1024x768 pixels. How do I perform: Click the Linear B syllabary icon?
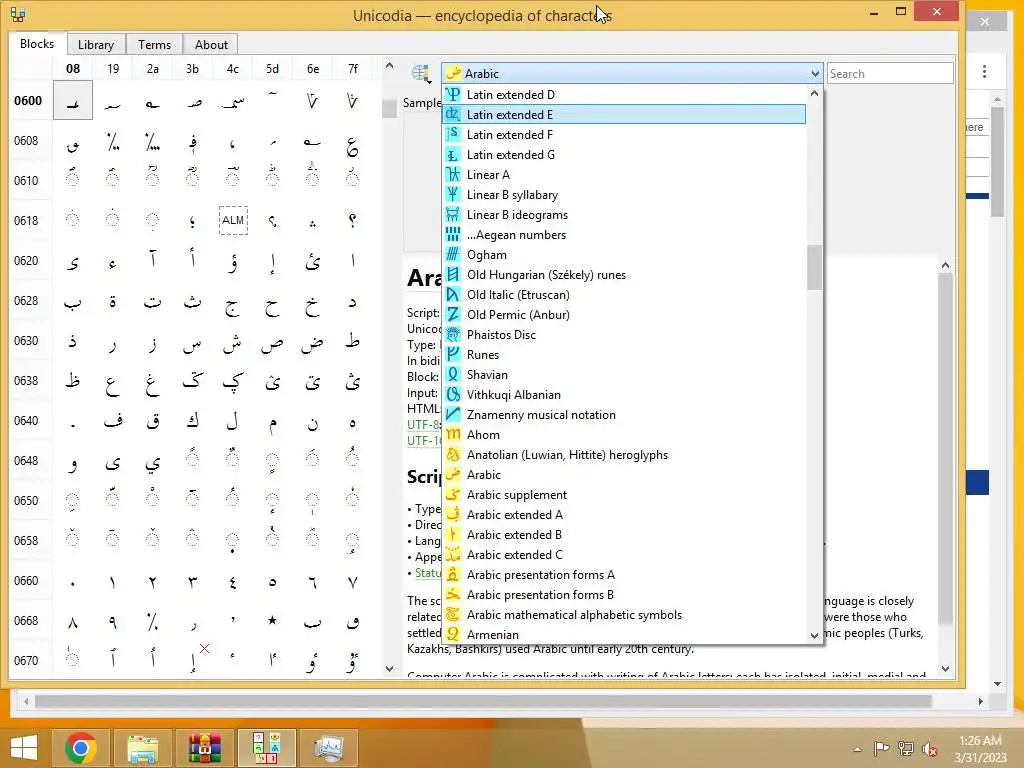(x=453, y=195)
